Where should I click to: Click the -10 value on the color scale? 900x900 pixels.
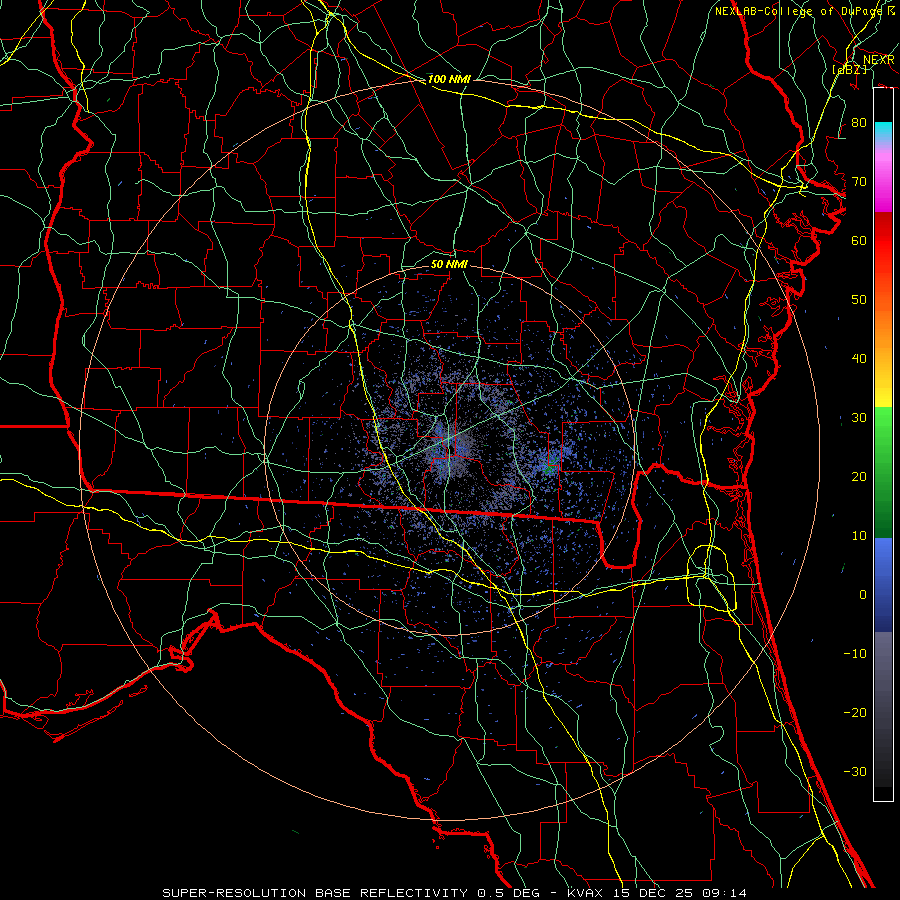pyautogui.click(x=855, y=654)
